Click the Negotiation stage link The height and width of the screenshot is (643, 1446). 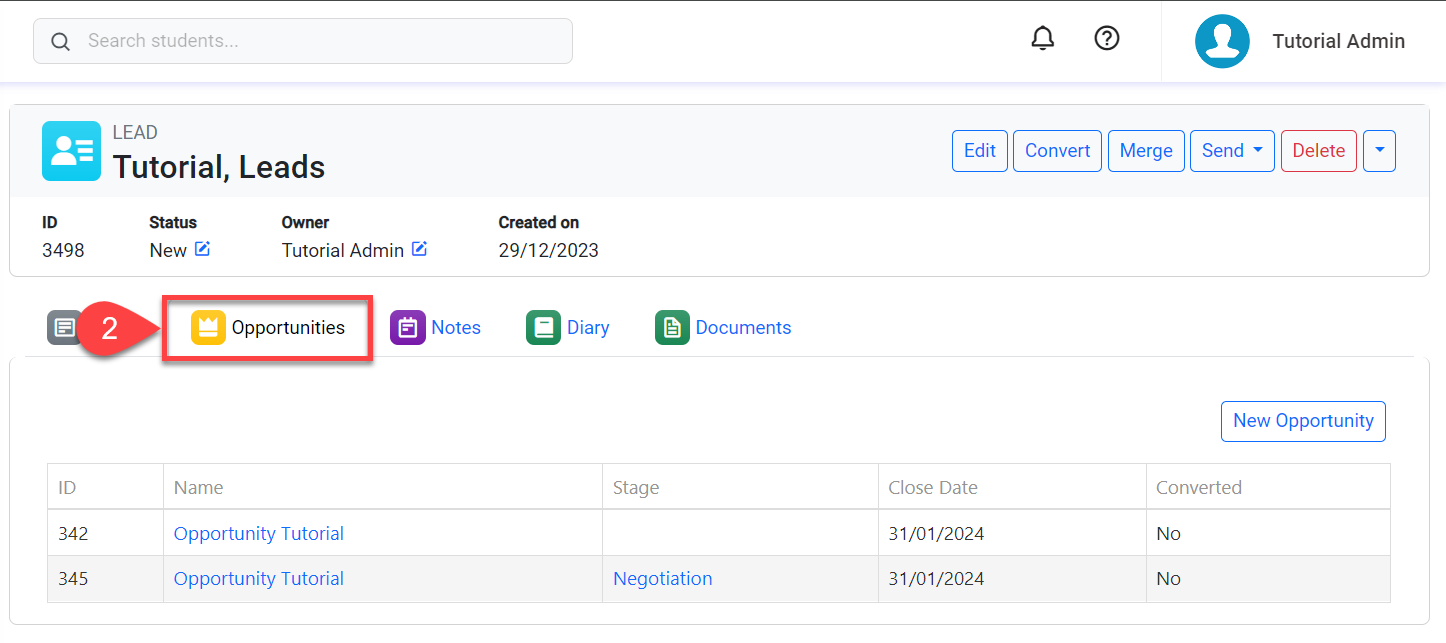[662, 579]
